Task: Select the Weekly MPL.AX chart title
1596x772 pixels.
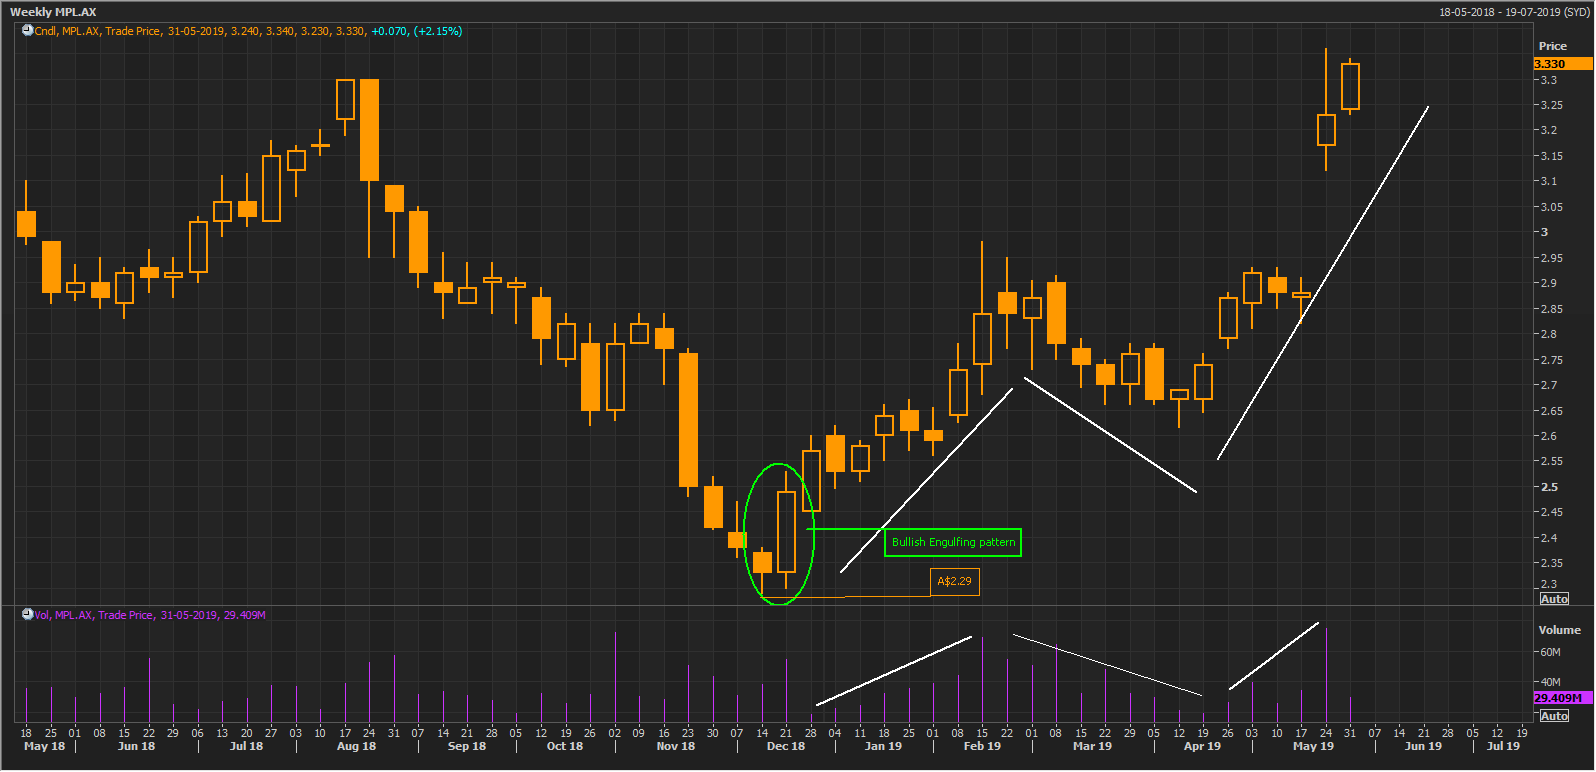Action: point(53,12)
